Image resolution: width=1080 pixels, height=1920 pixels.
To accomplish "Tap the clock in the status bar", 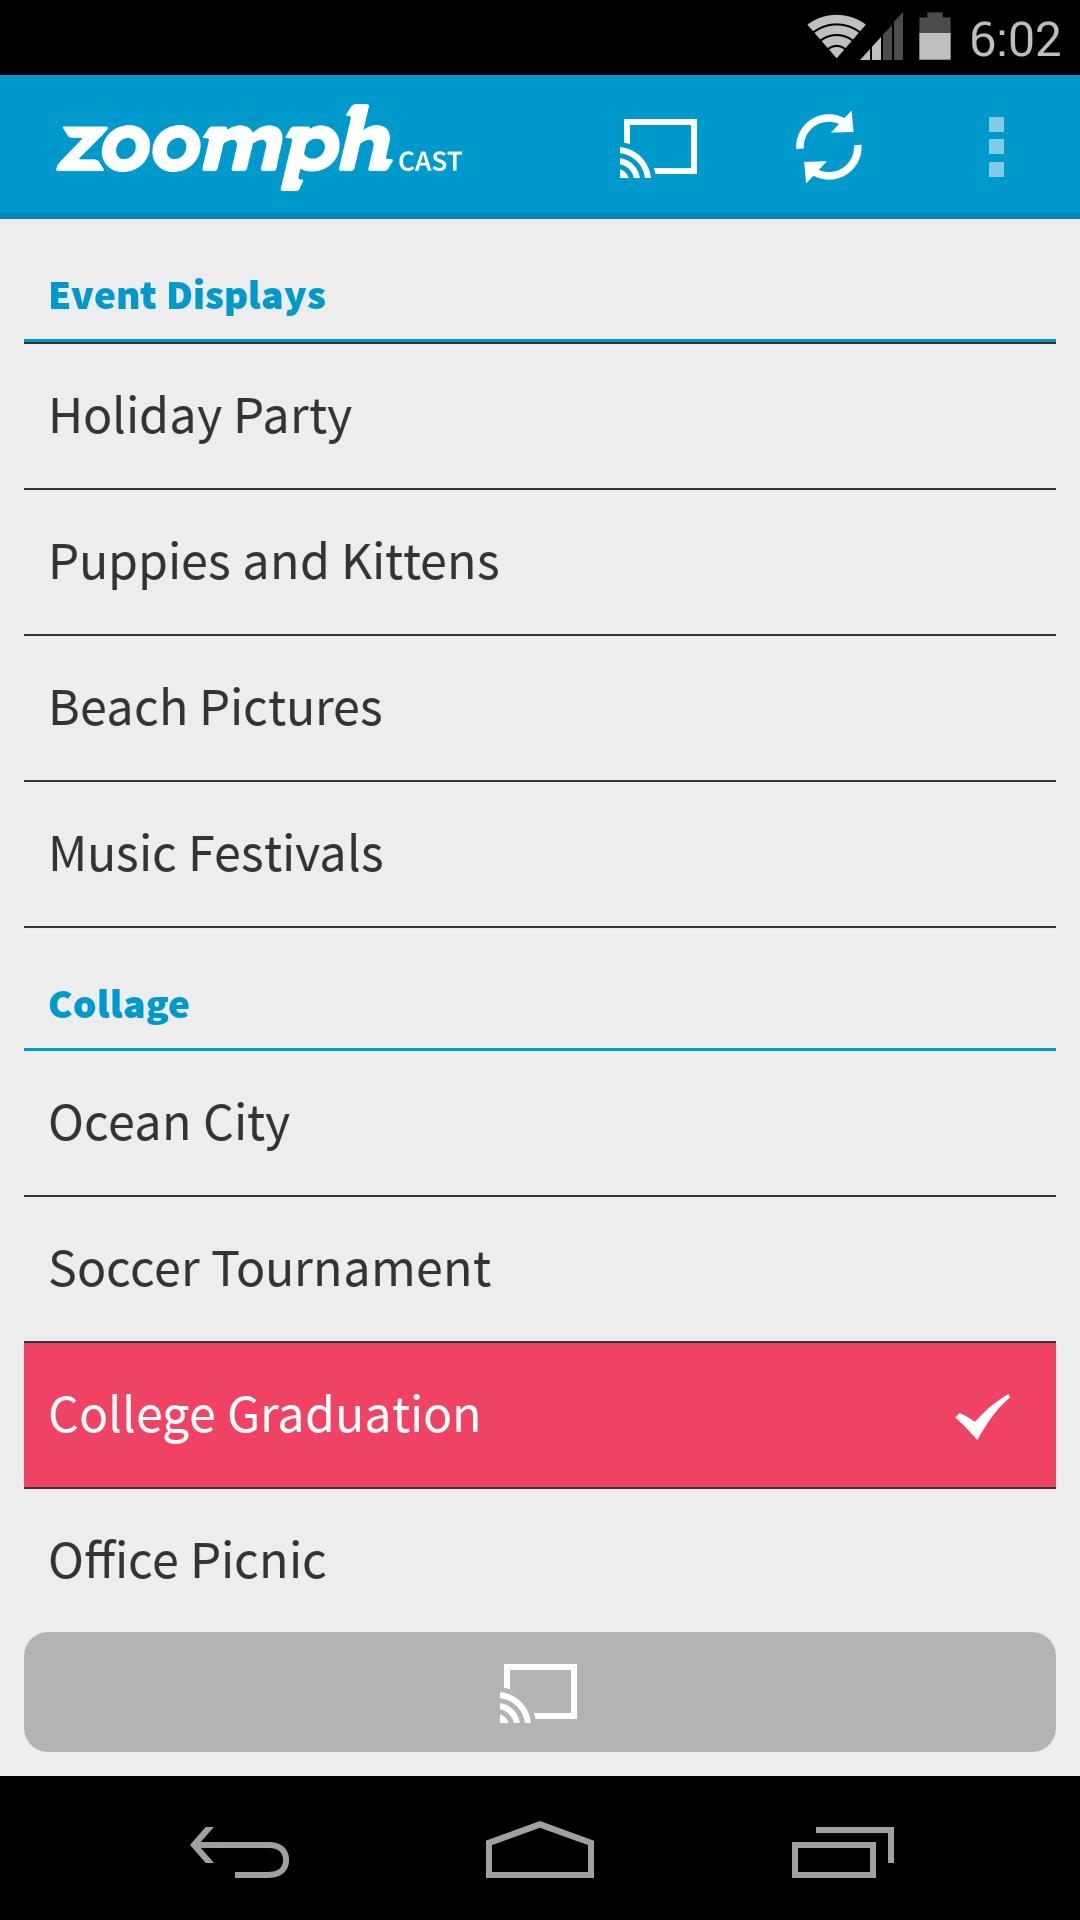I will (1014, 40).
